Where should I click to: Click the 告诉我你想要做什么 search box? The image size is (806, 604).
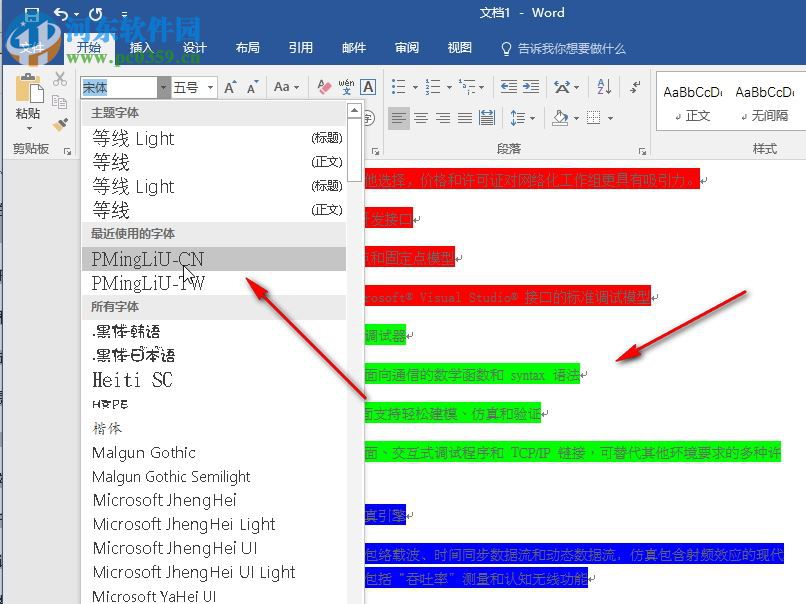click(x=563, y=48)
